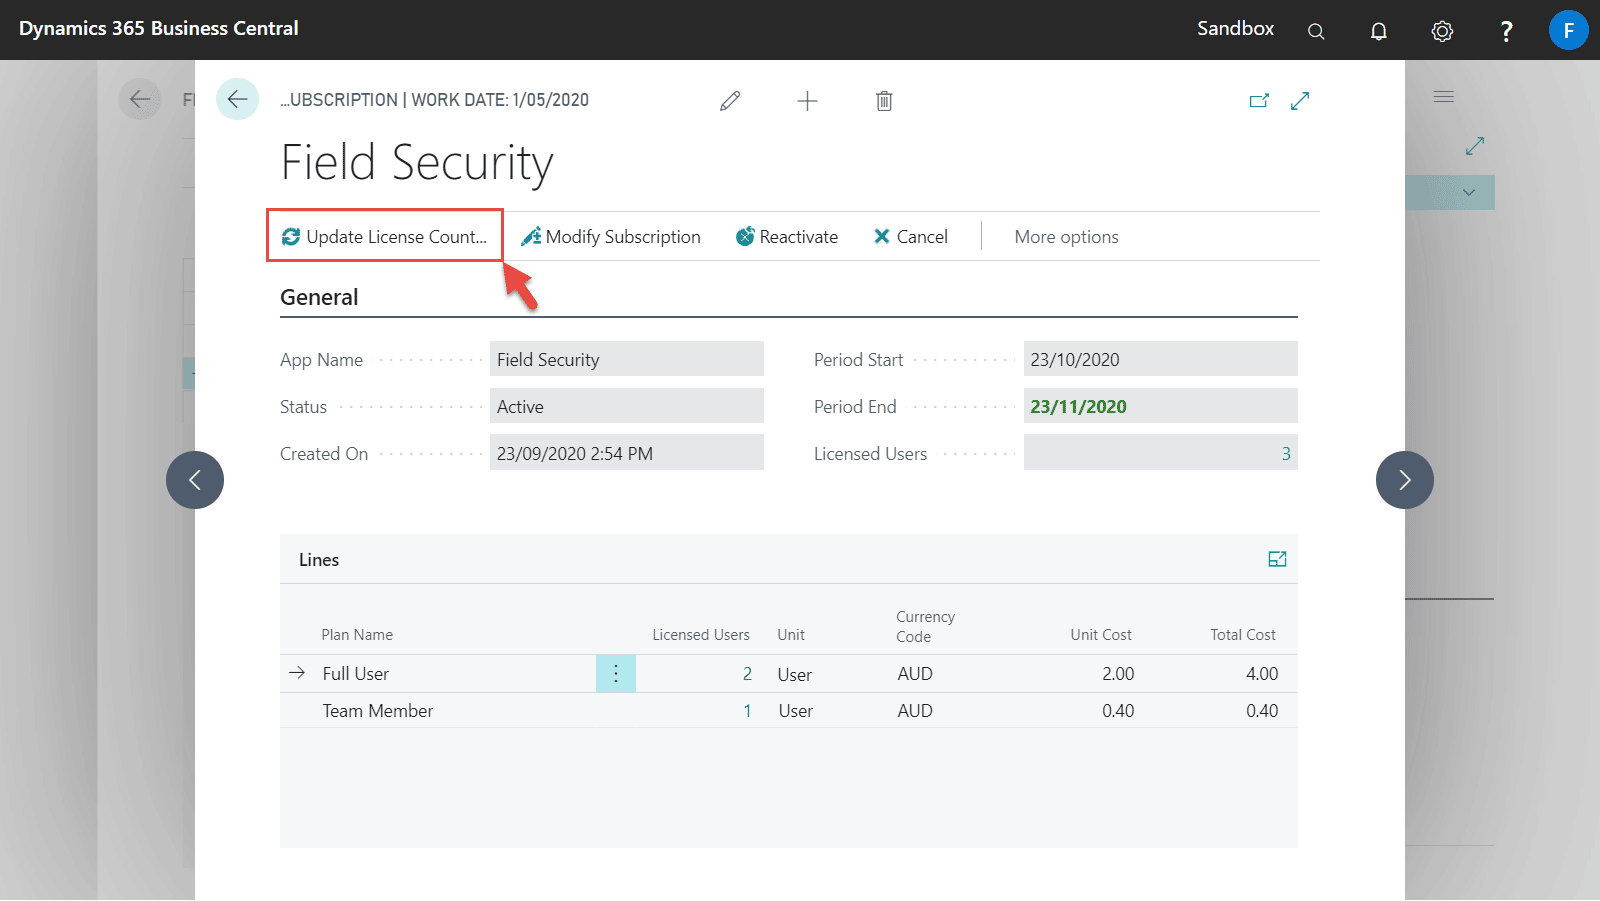This screenshot has width=1600, height=901.
Task: Click Status field showing Active
Action: coord(627,406)
